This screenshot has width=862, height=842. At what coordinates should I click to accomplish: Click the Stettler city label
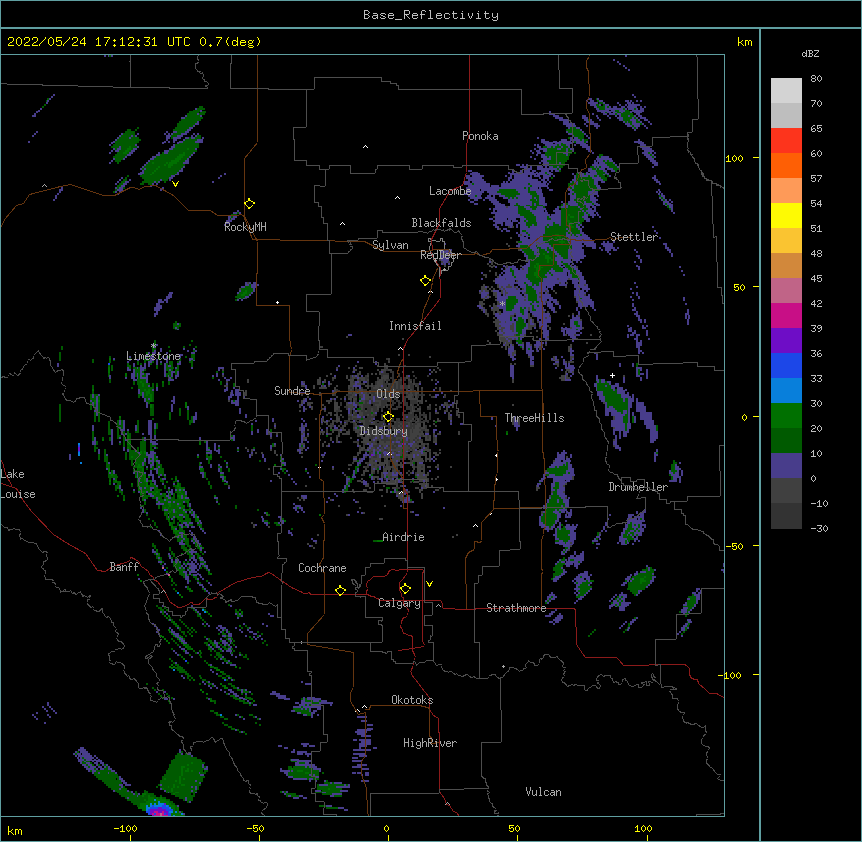(x=634, y=237)
